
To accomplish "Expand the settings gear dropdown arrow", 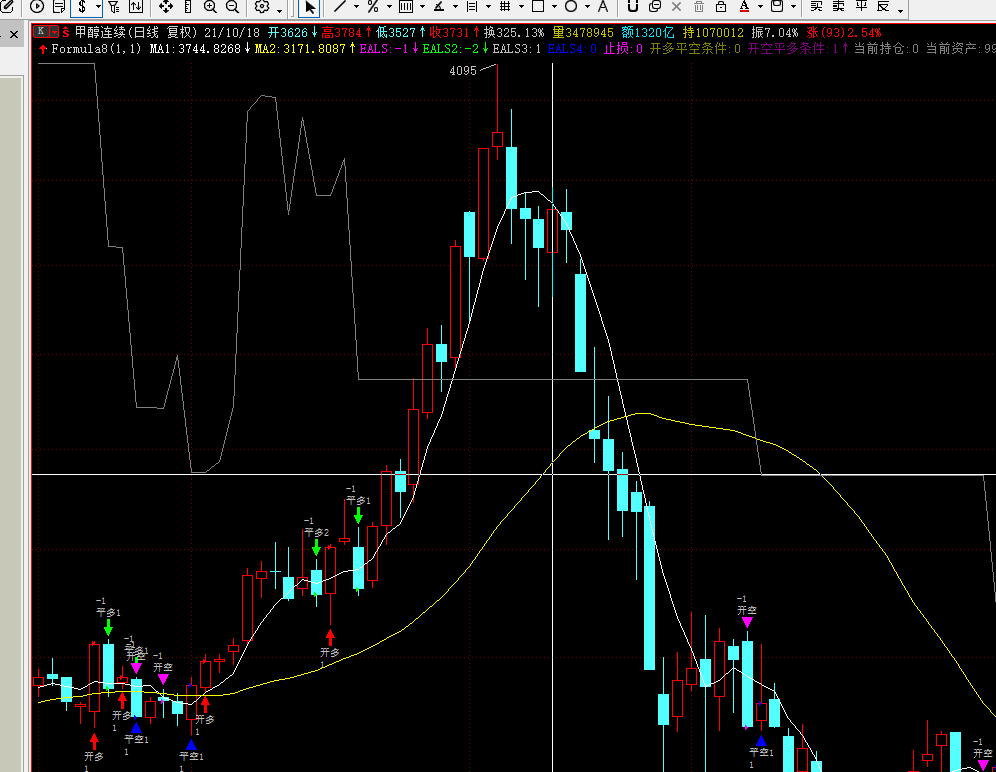I will click(279, 9).
